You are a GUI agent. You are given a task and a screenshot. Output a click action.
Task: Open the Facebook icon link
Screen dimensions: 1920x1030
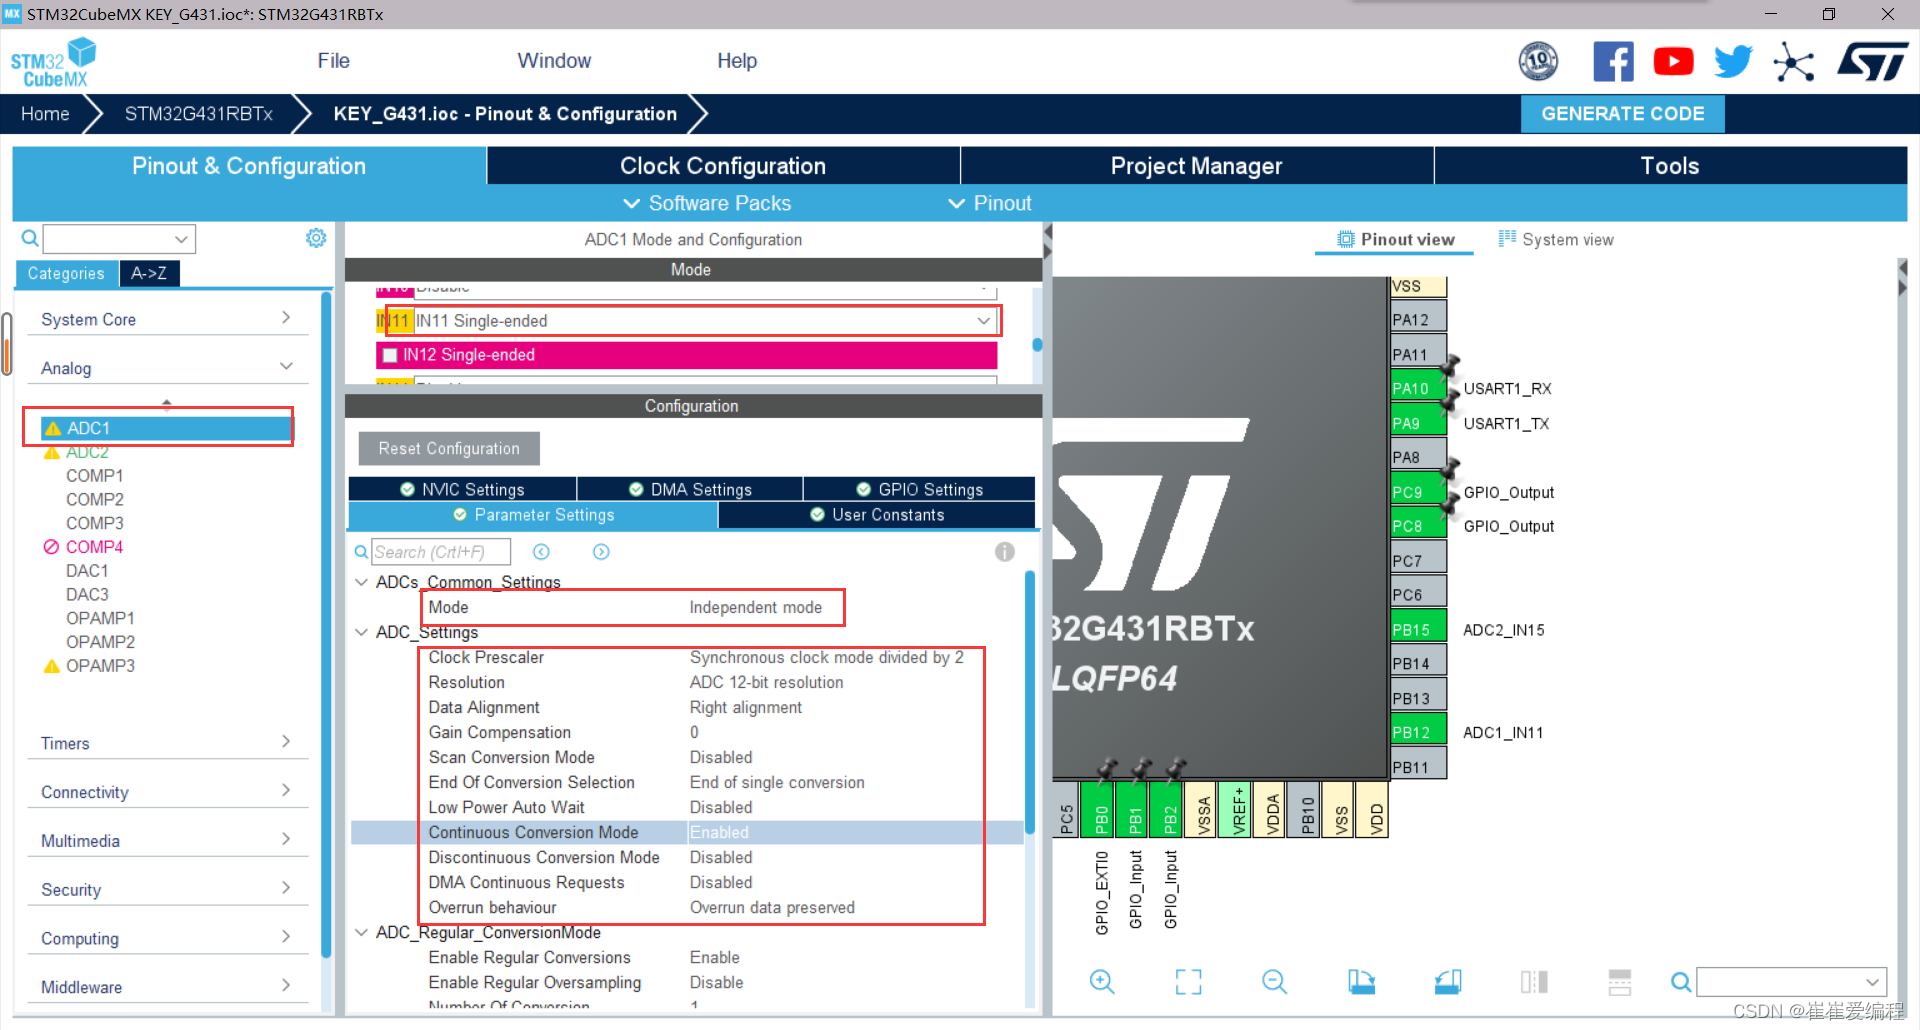coord(1613,61)
